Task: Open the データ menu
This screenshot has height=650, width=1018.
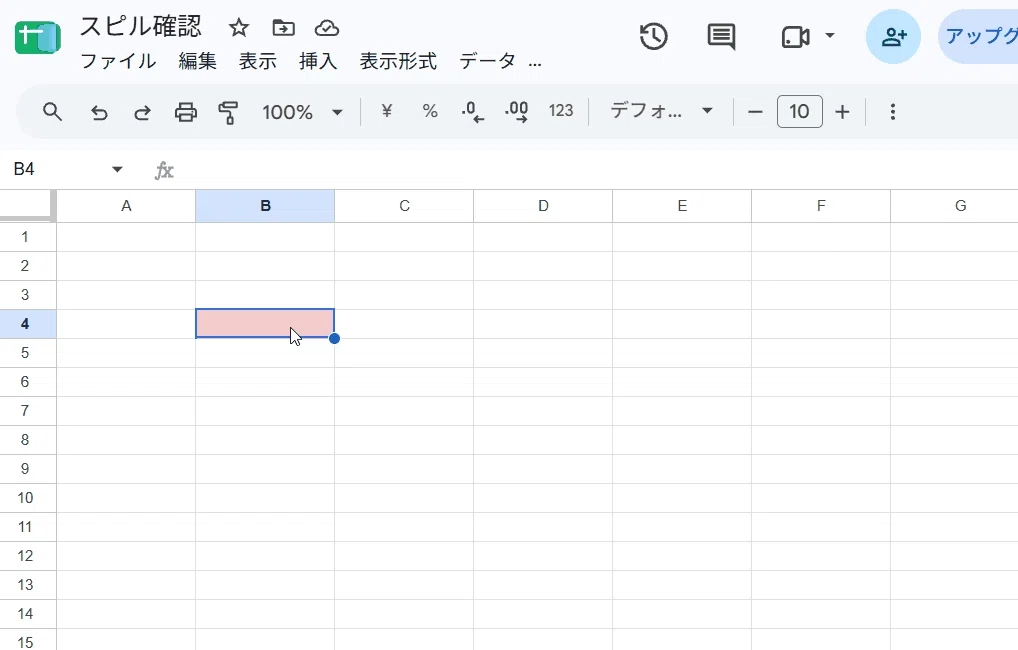Action: (488, 61)
